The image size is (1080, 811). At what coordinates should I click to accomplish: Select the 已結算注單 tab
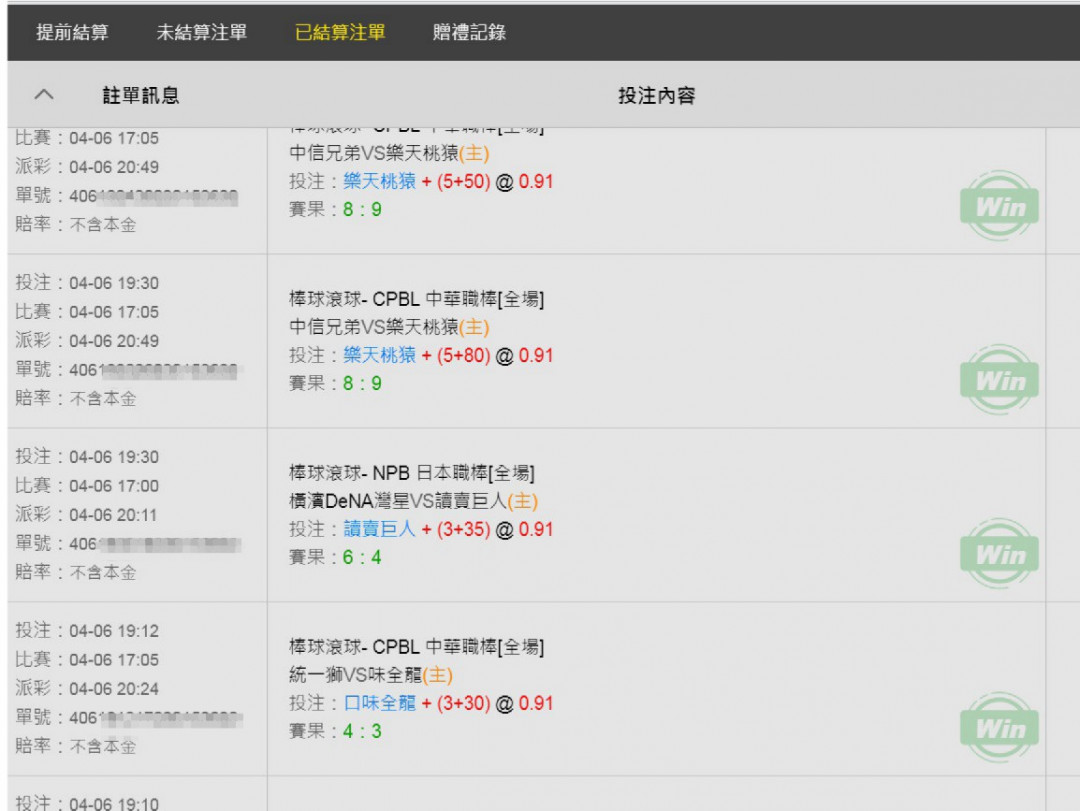click(340, 32)
